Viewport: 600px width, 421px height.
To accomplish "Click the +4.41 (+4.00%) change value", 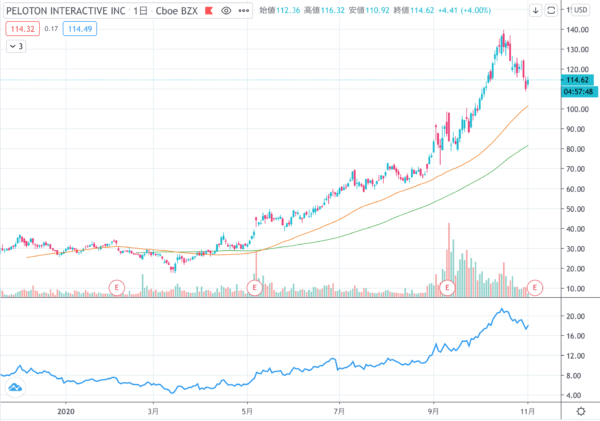I will pyautogui.click(x=464, y=10).
